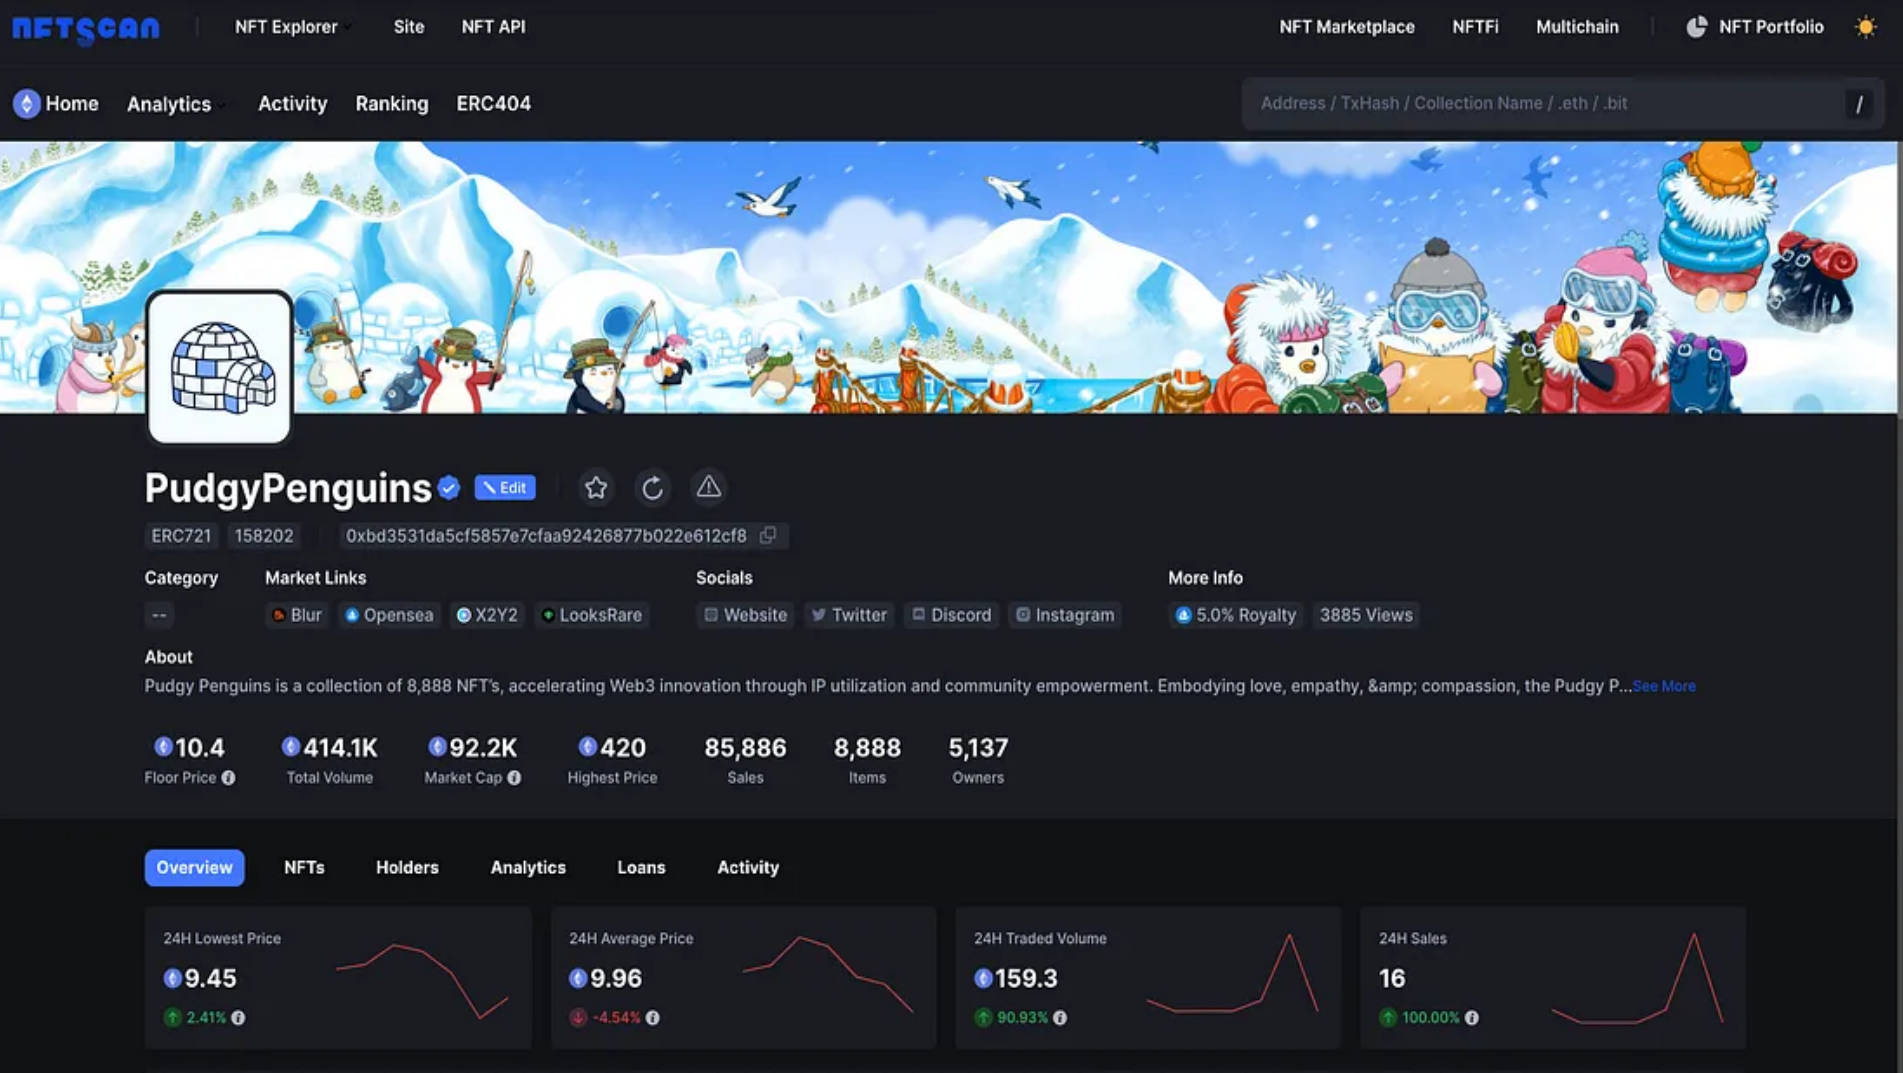Refresh collection data with the reload icon
The image size is (1903, 1073).
tap(653, 488)
